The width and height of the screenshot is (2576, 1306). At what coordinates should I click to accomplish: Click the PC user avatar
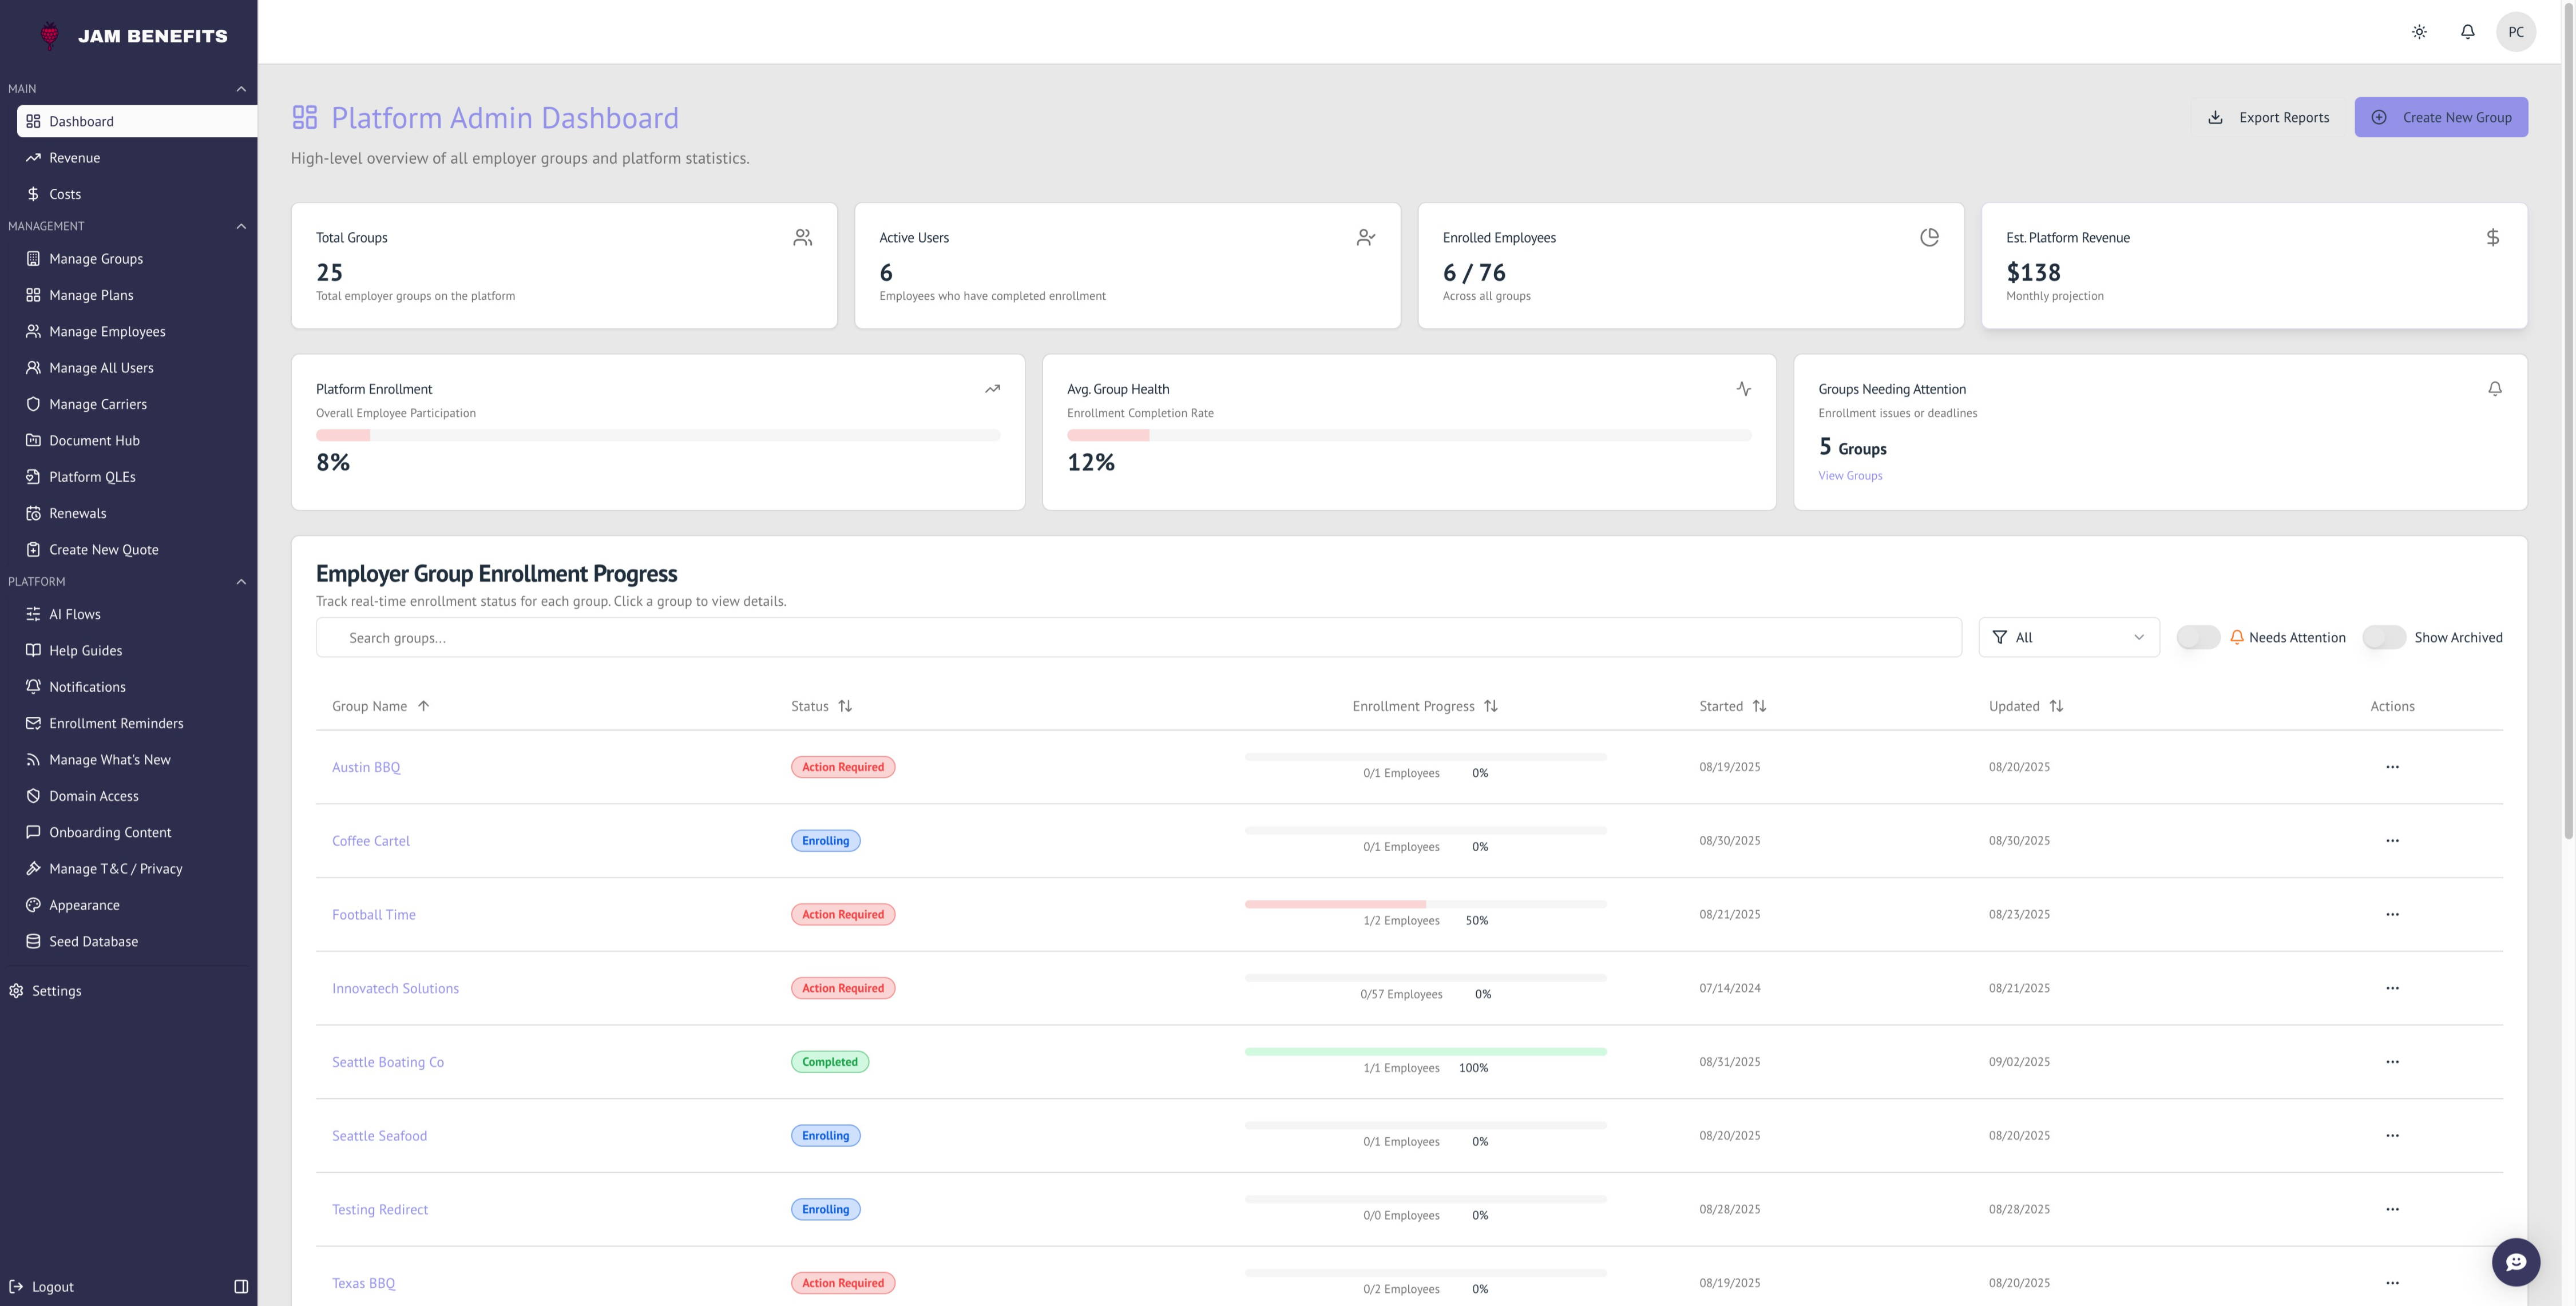[x=2515, y=32]
